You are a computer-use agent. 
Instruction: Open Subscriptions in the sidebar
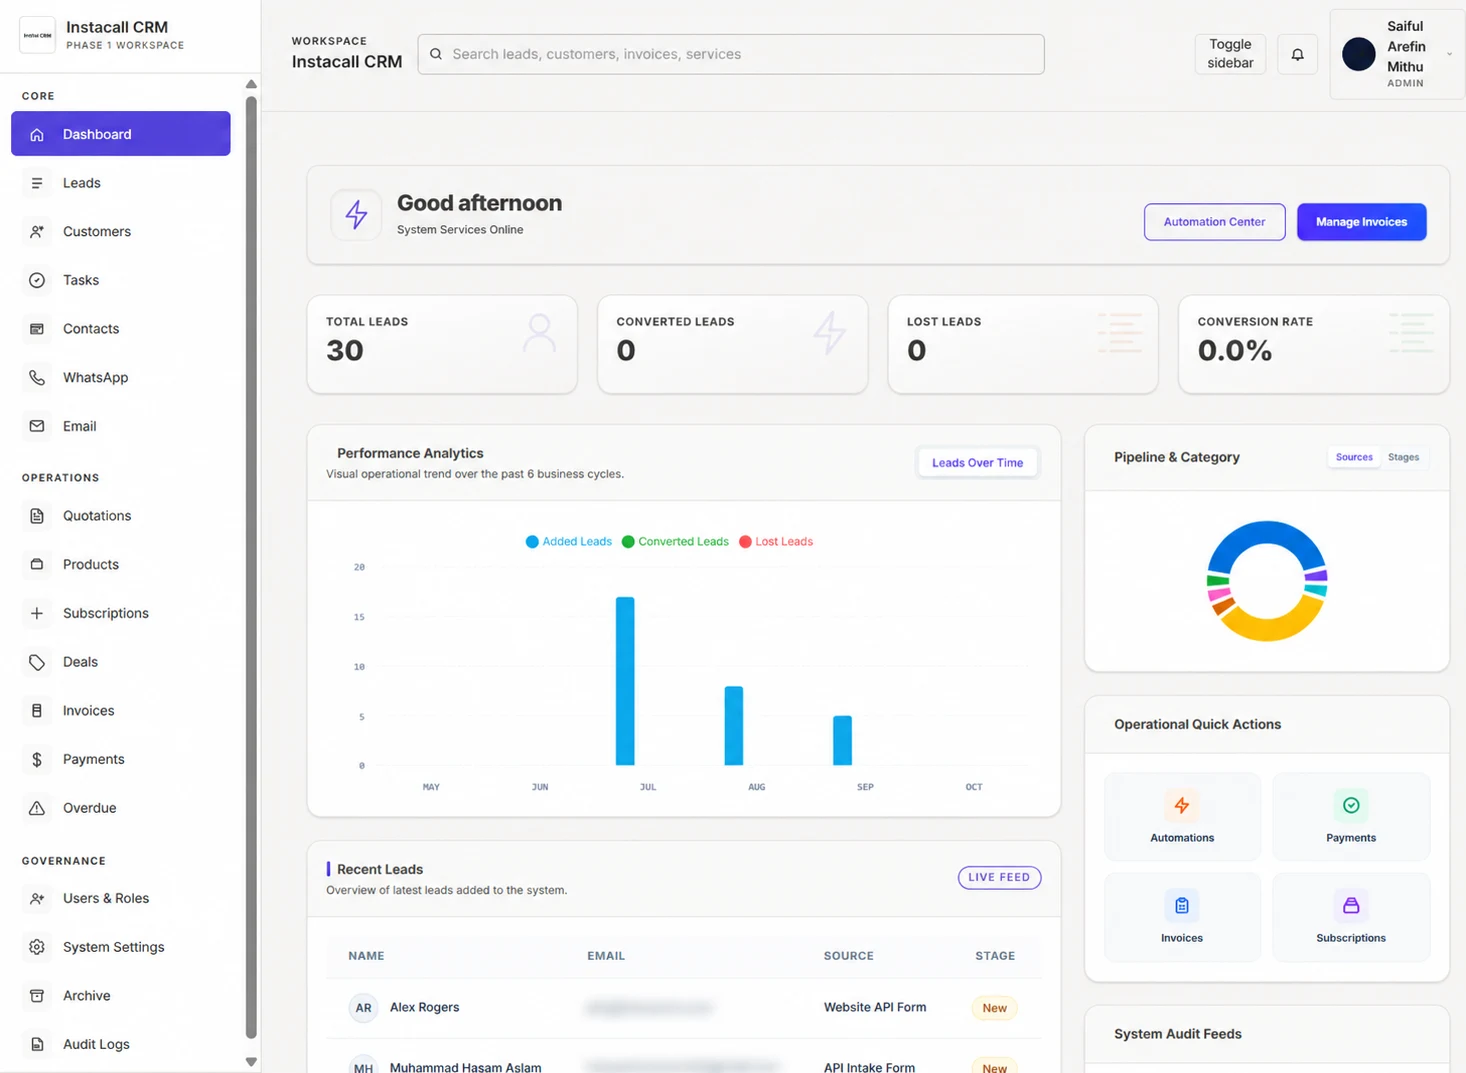point(121,613)
